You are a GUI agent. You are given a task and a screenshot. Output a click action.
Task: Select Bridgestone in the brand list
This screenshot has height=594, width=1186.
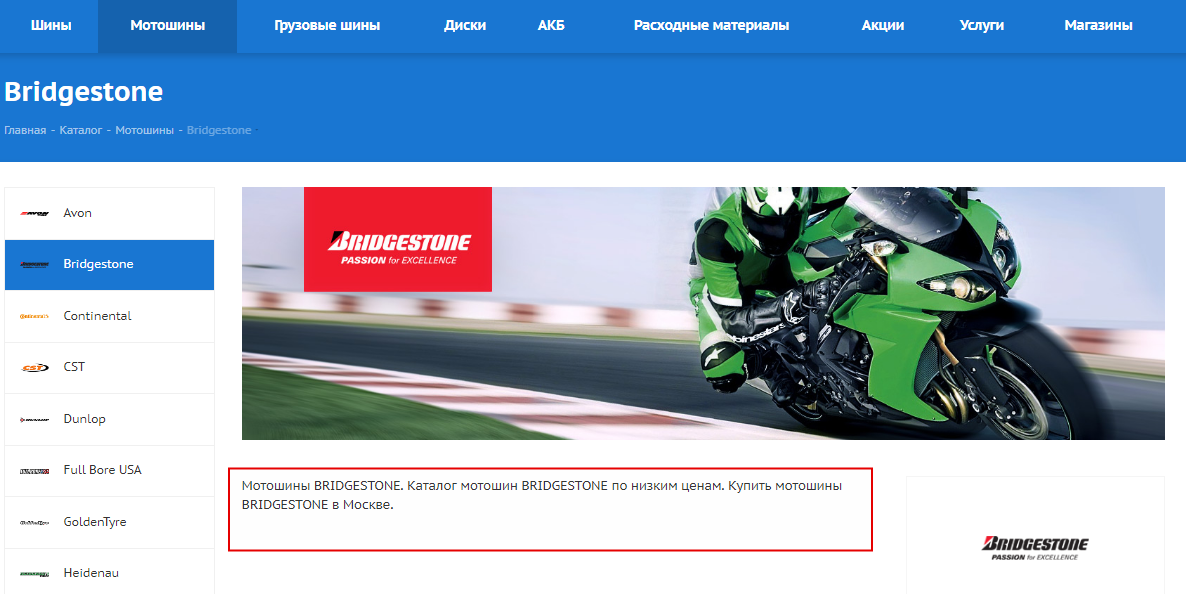[x=110, y=265]
